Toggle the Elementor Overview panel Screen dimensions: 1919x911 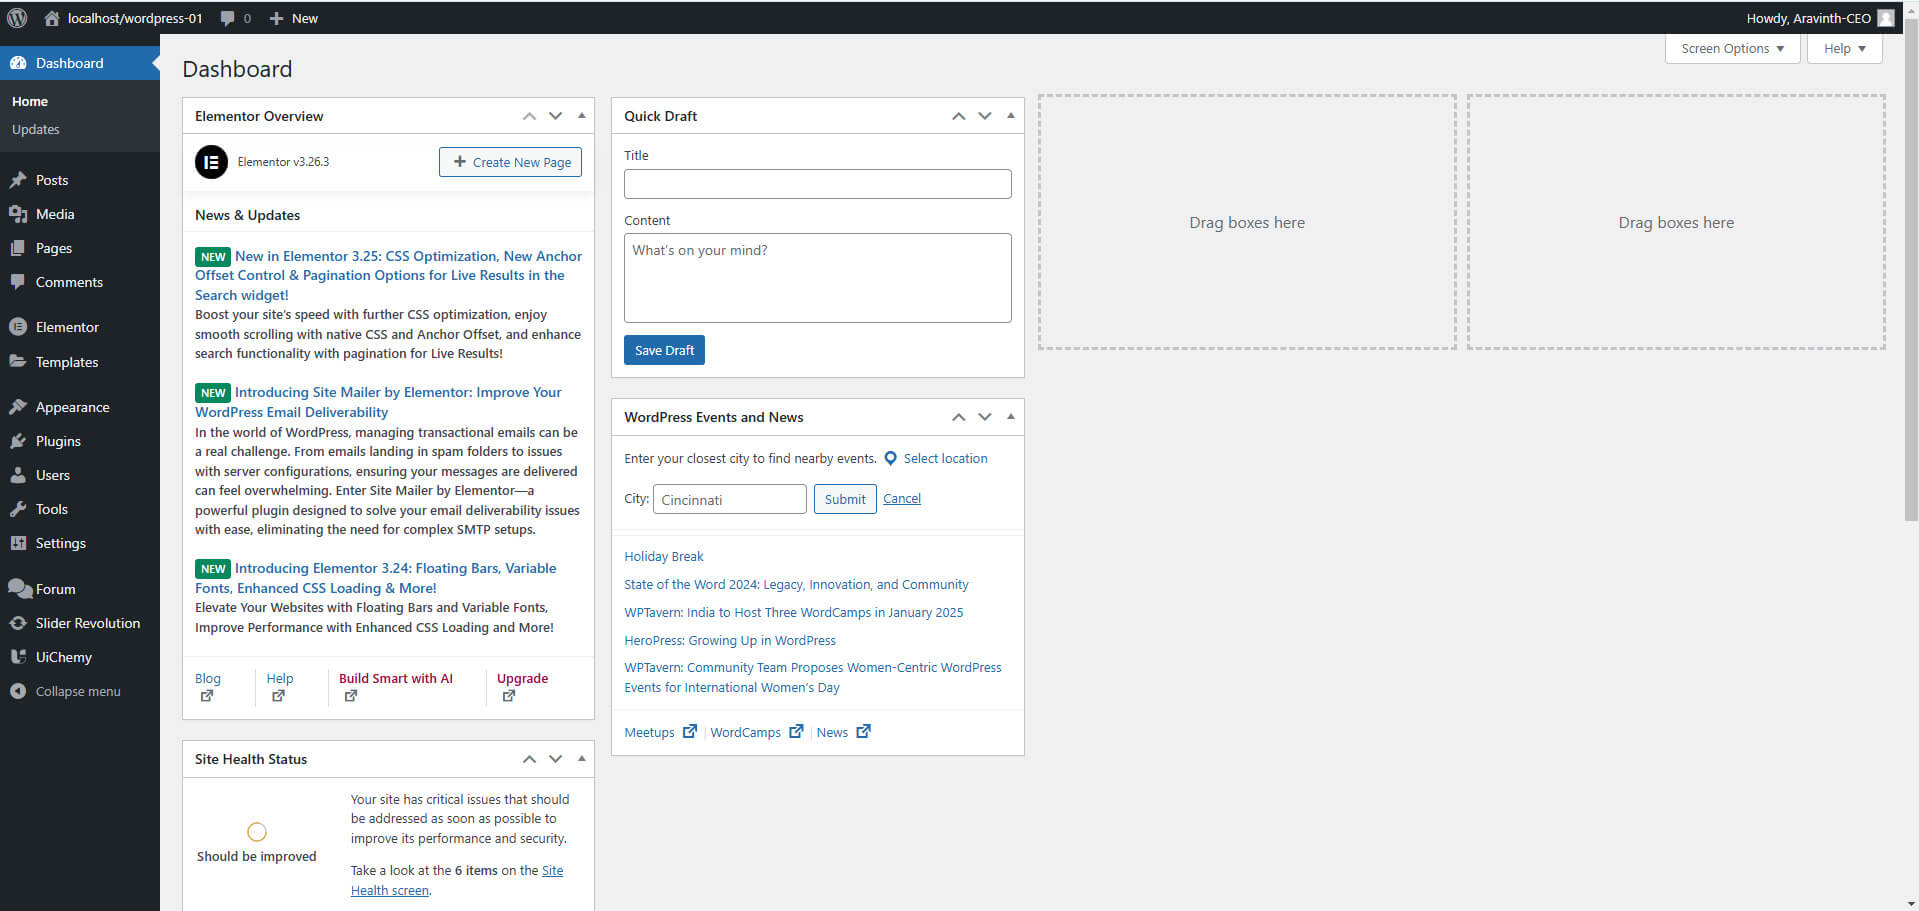coord(582,116)
